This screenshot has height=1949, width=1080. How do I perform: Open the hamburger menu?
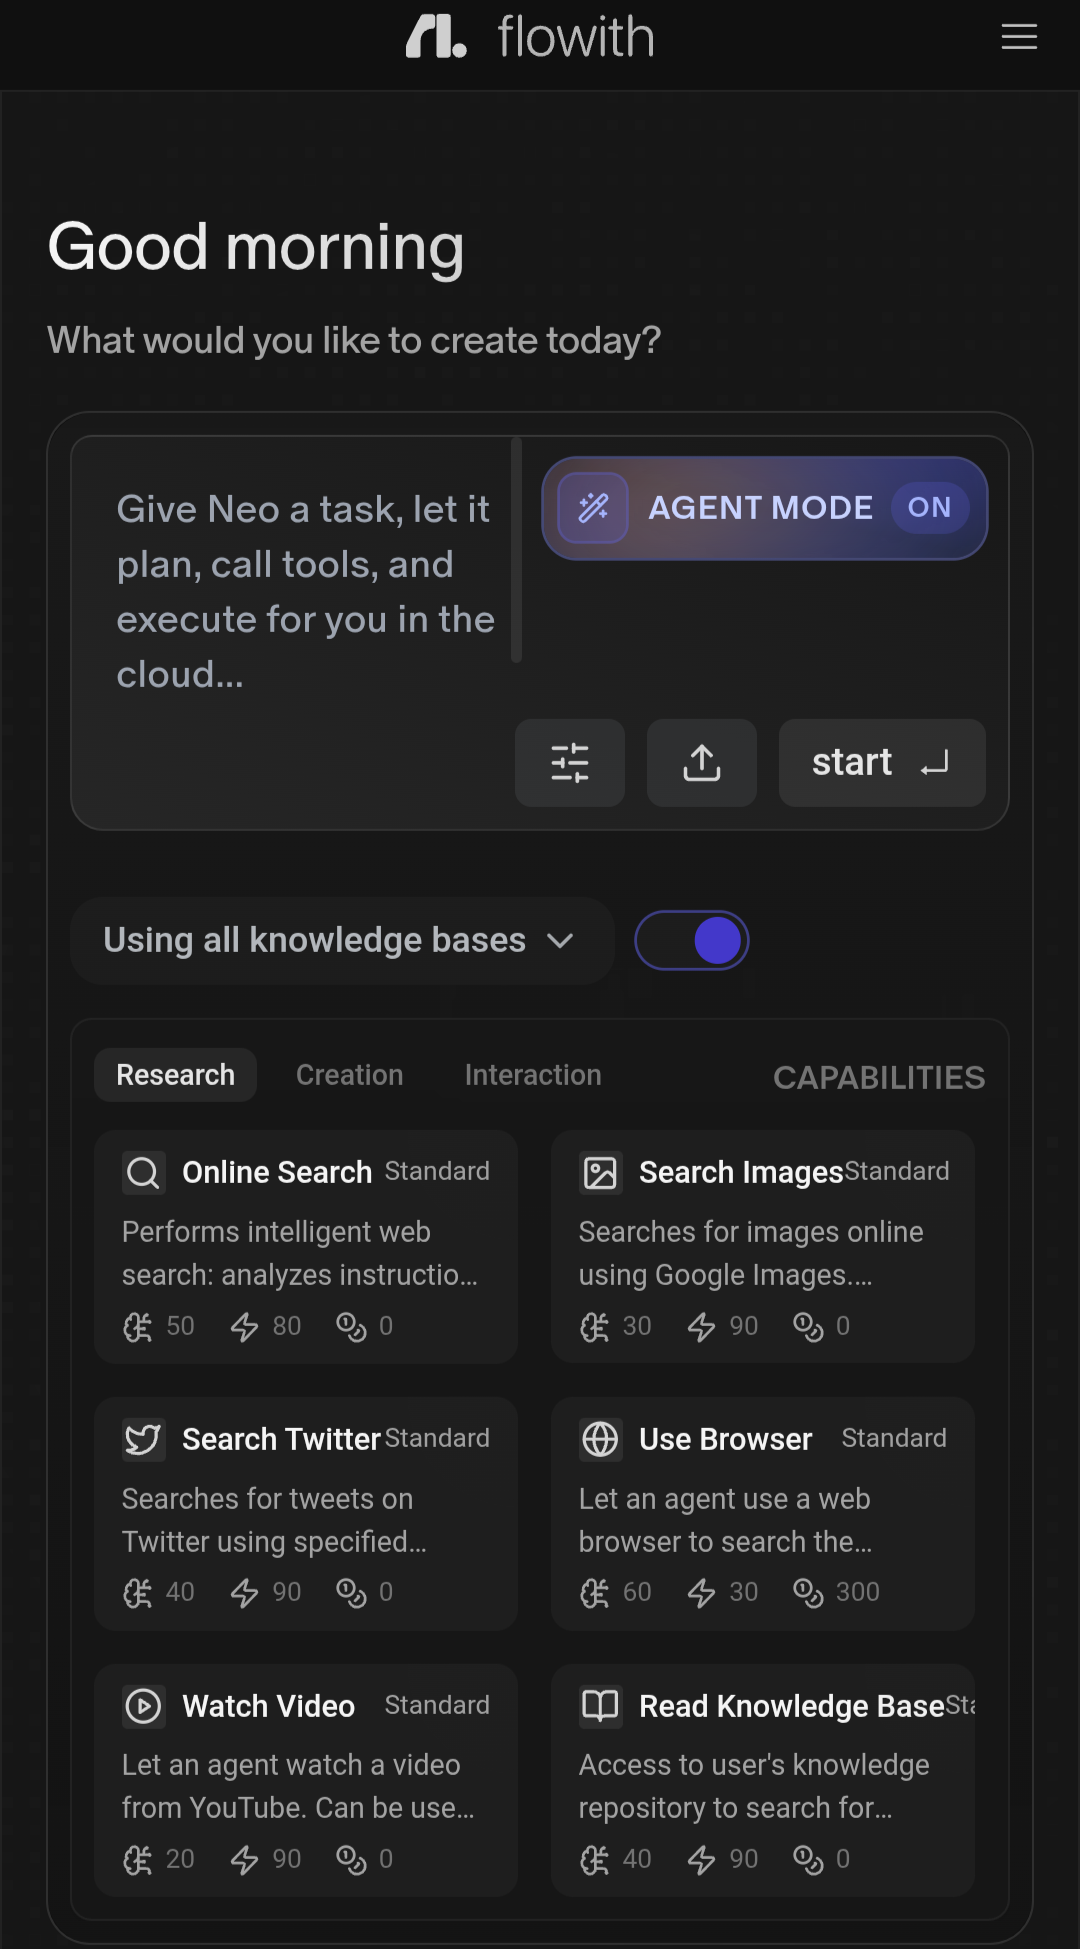(1019, 37)
